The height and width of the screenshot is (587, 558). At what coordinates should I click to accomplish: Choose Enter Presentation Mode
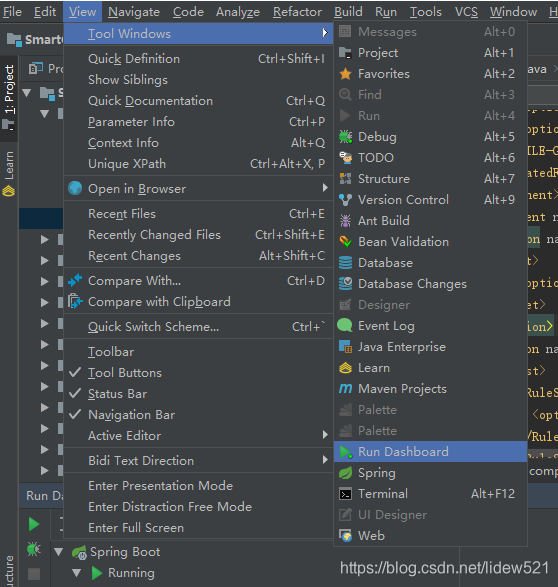click(198, 486)
